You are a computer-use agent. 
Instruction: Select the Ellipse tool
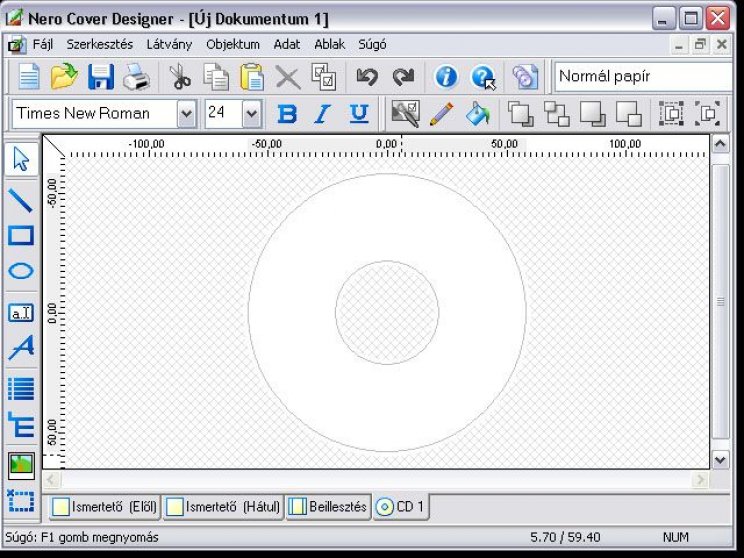[21, 271]
